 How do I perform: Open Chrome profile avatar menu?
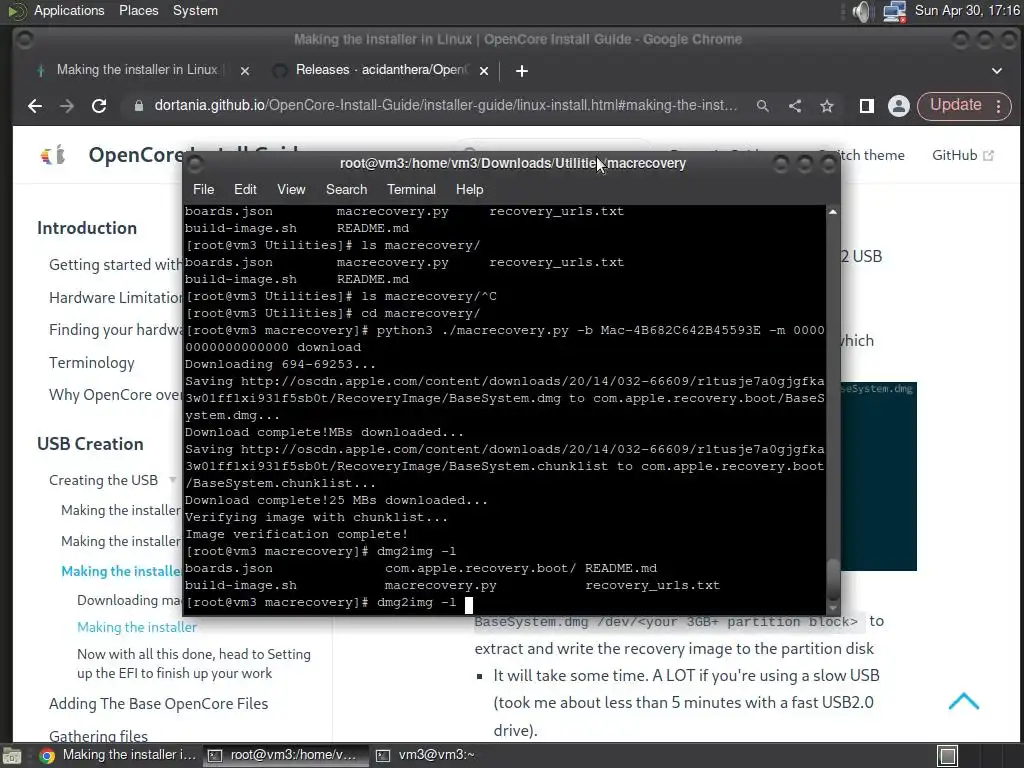click(x=899, y=106)
